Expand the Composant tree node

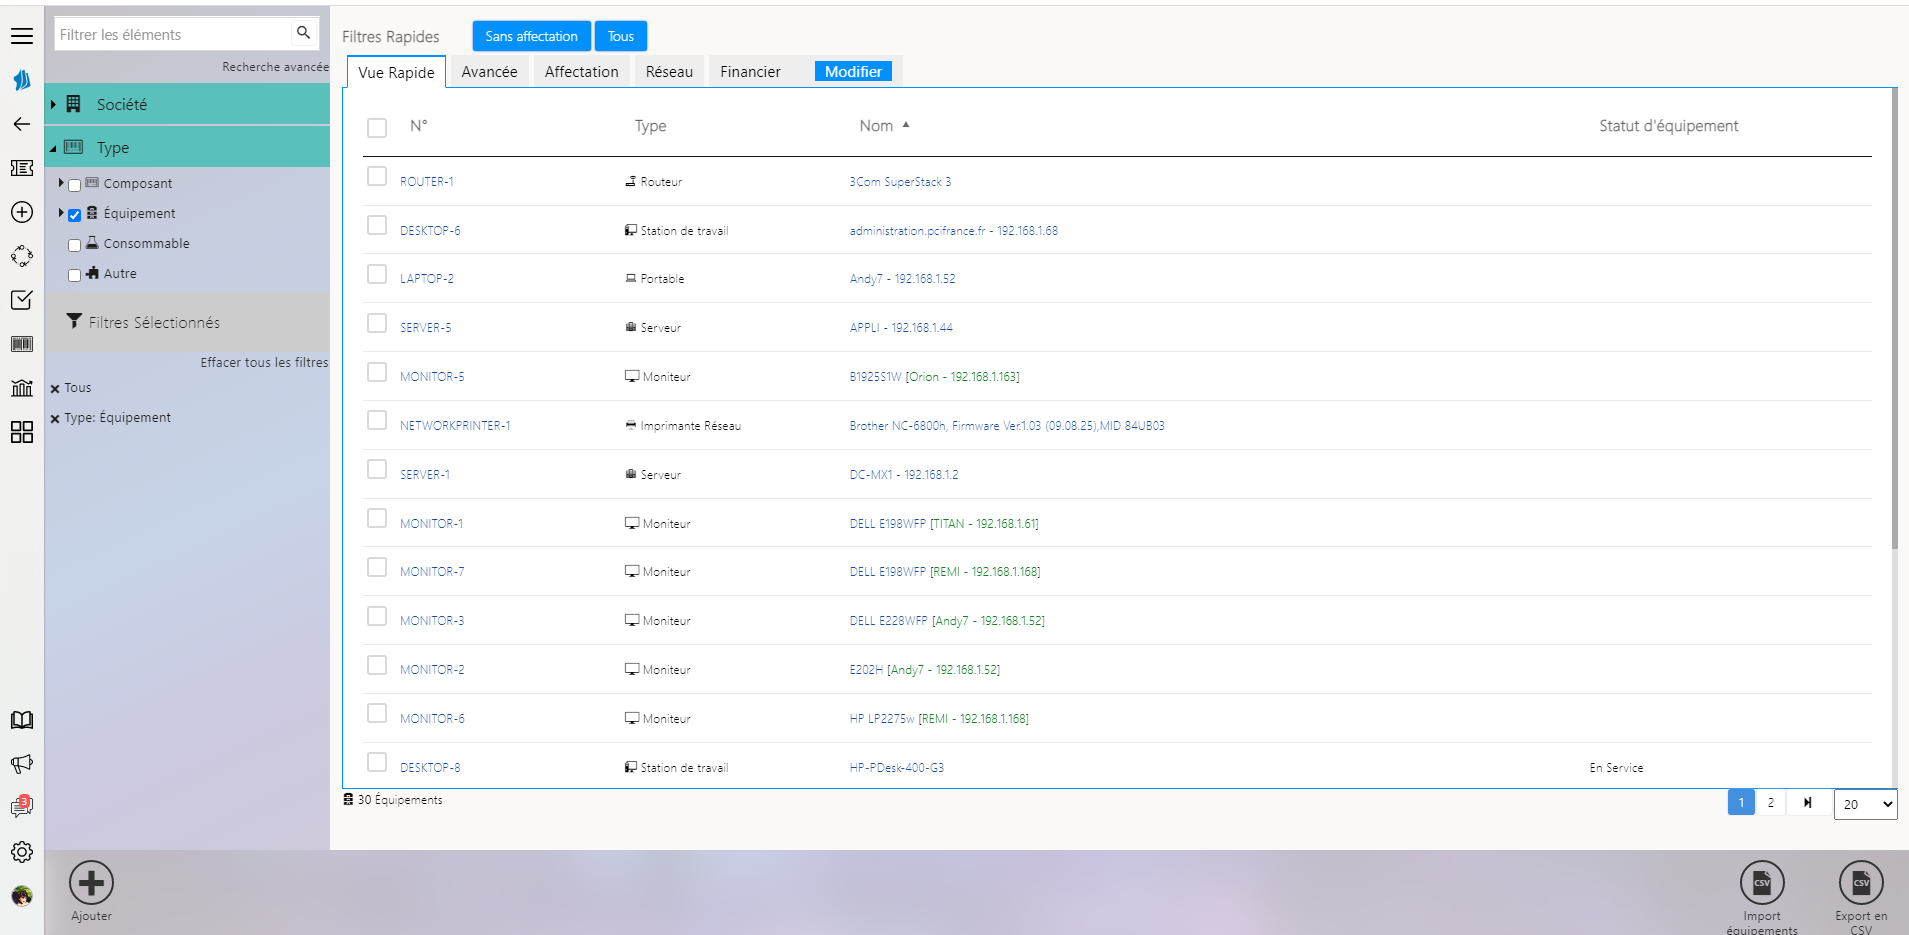tap(61, 183)
